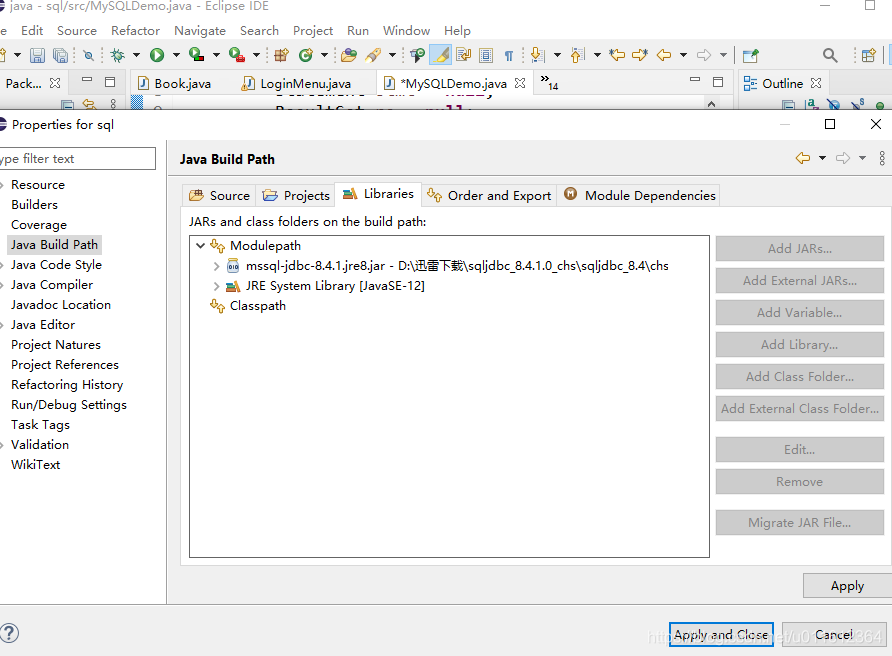The image size is (892, 656).
Task: Click the dialog view menu three-dot icon
Action: (x=882, y=158)
